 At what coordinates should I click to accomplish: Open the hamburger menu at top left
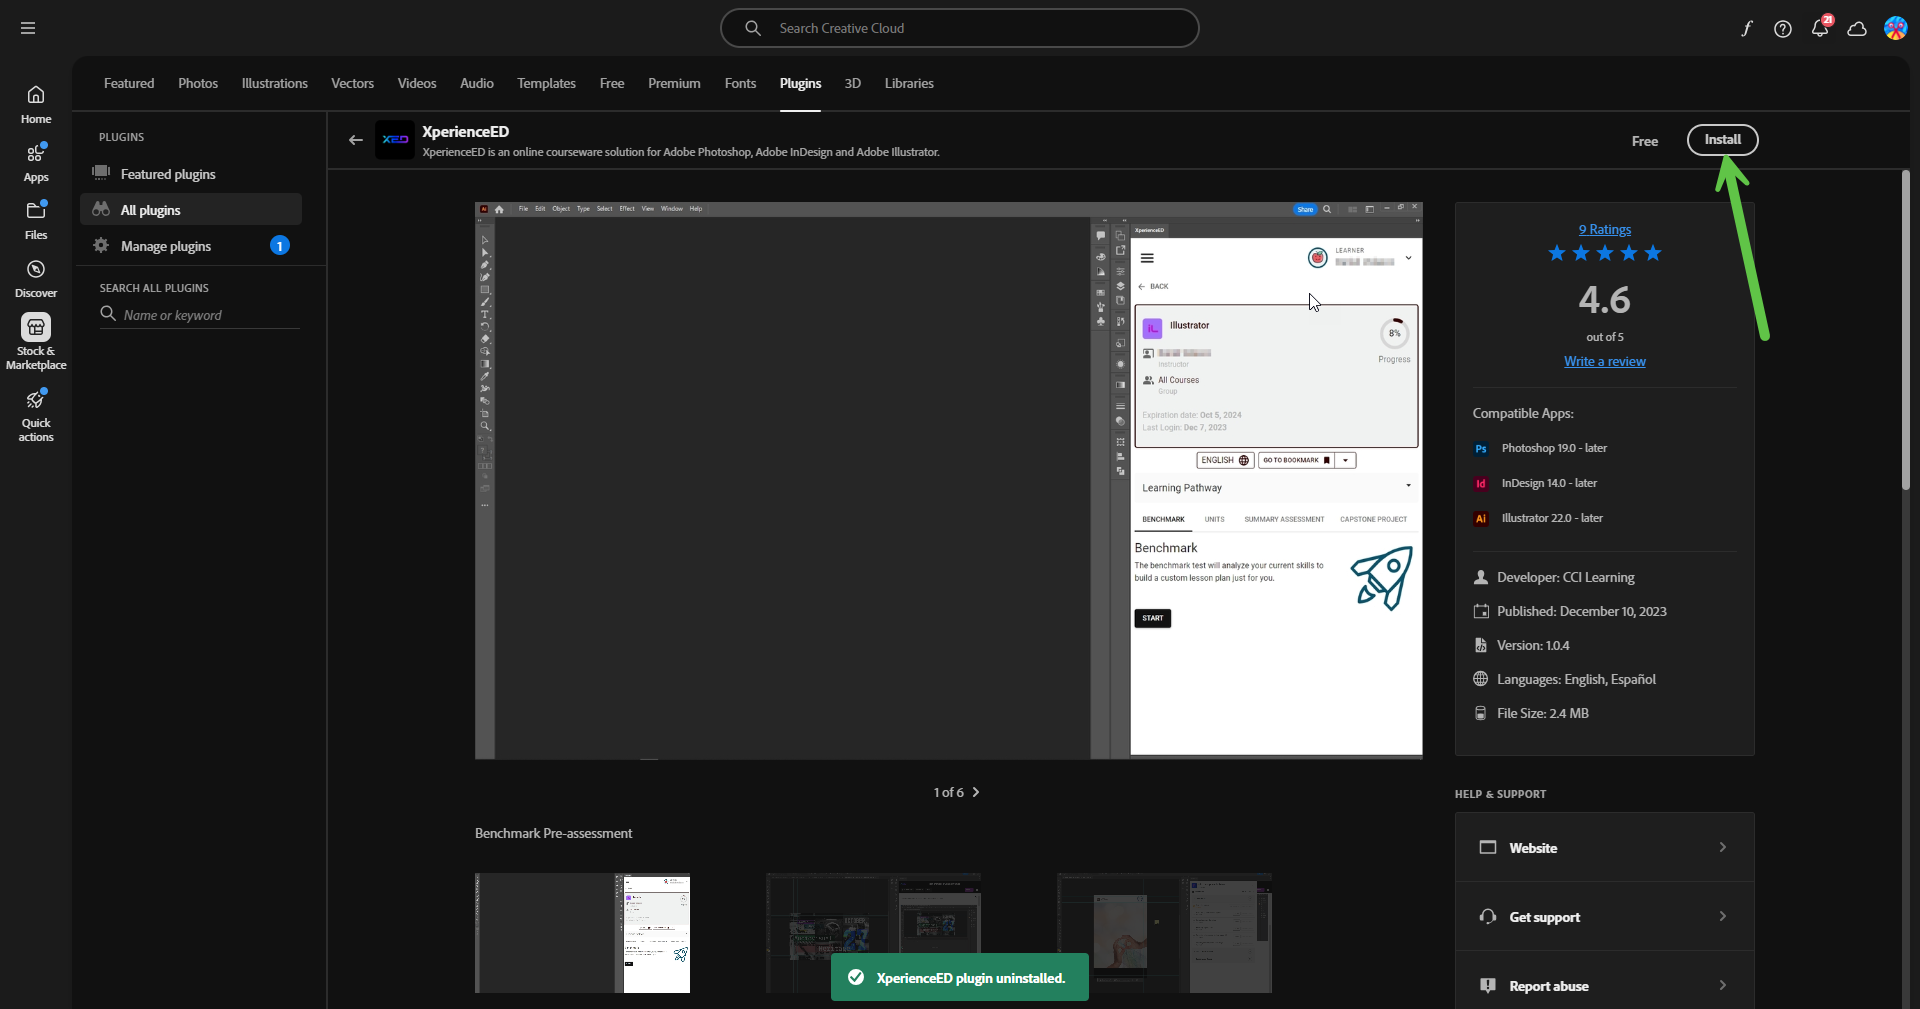point(28,28)
